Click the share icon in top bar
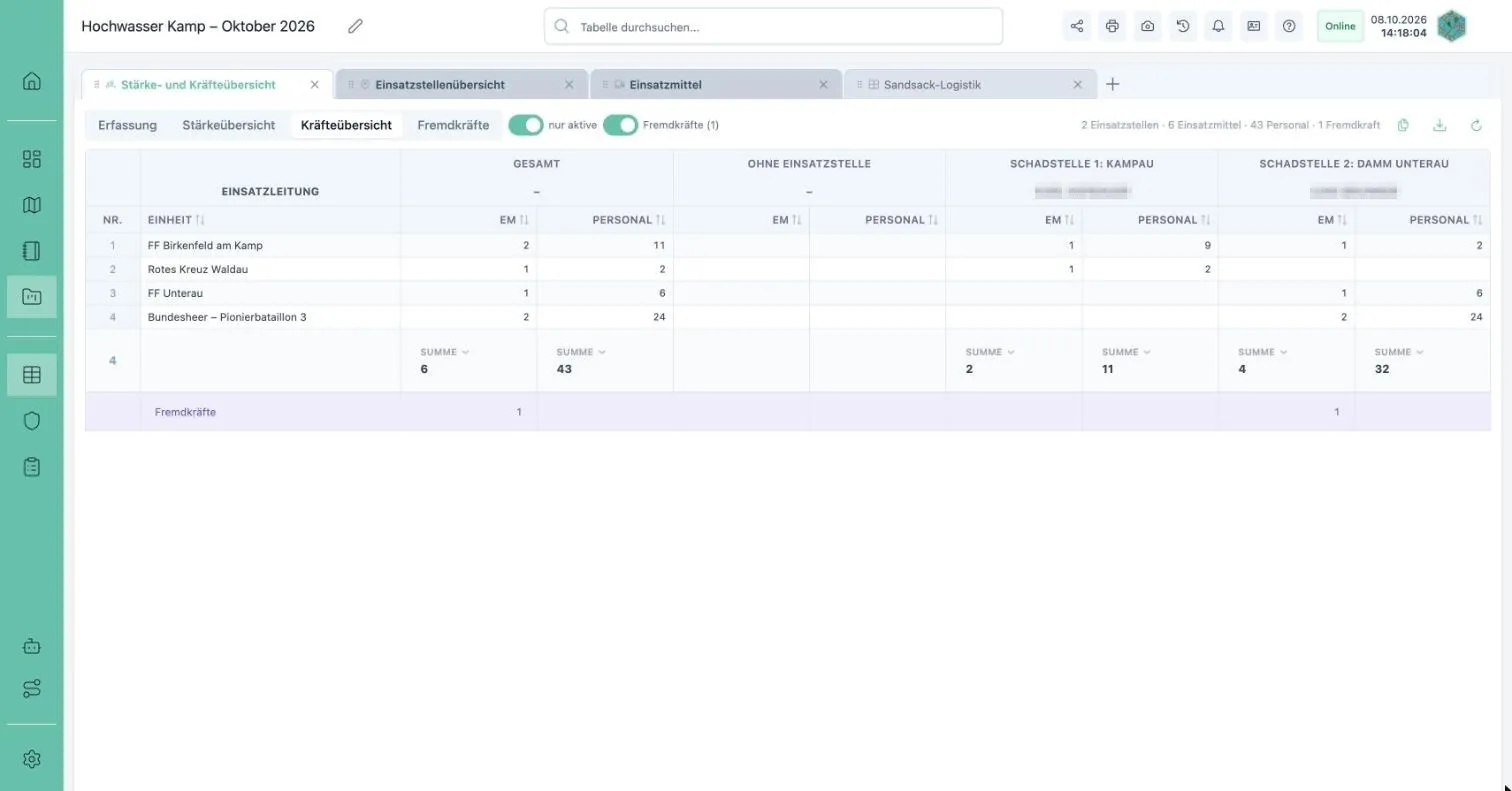This screenshot has width=1512, height=791. [x=1077, y=26]
